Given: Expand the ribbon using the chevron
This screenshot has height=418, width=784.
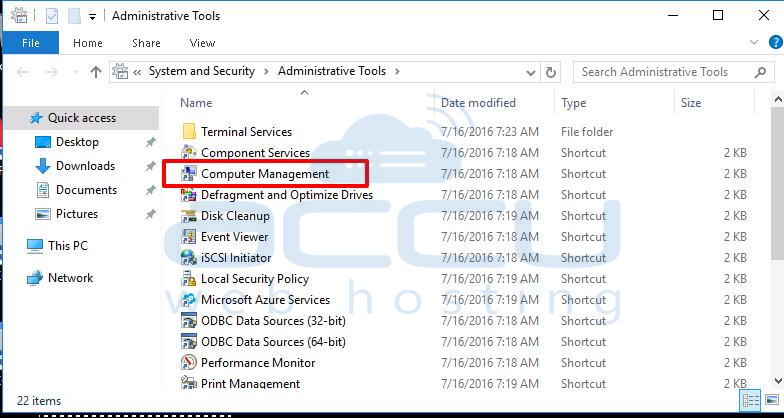Looking at the screenshot, I should pyautogui.click(x=754, y=43).
